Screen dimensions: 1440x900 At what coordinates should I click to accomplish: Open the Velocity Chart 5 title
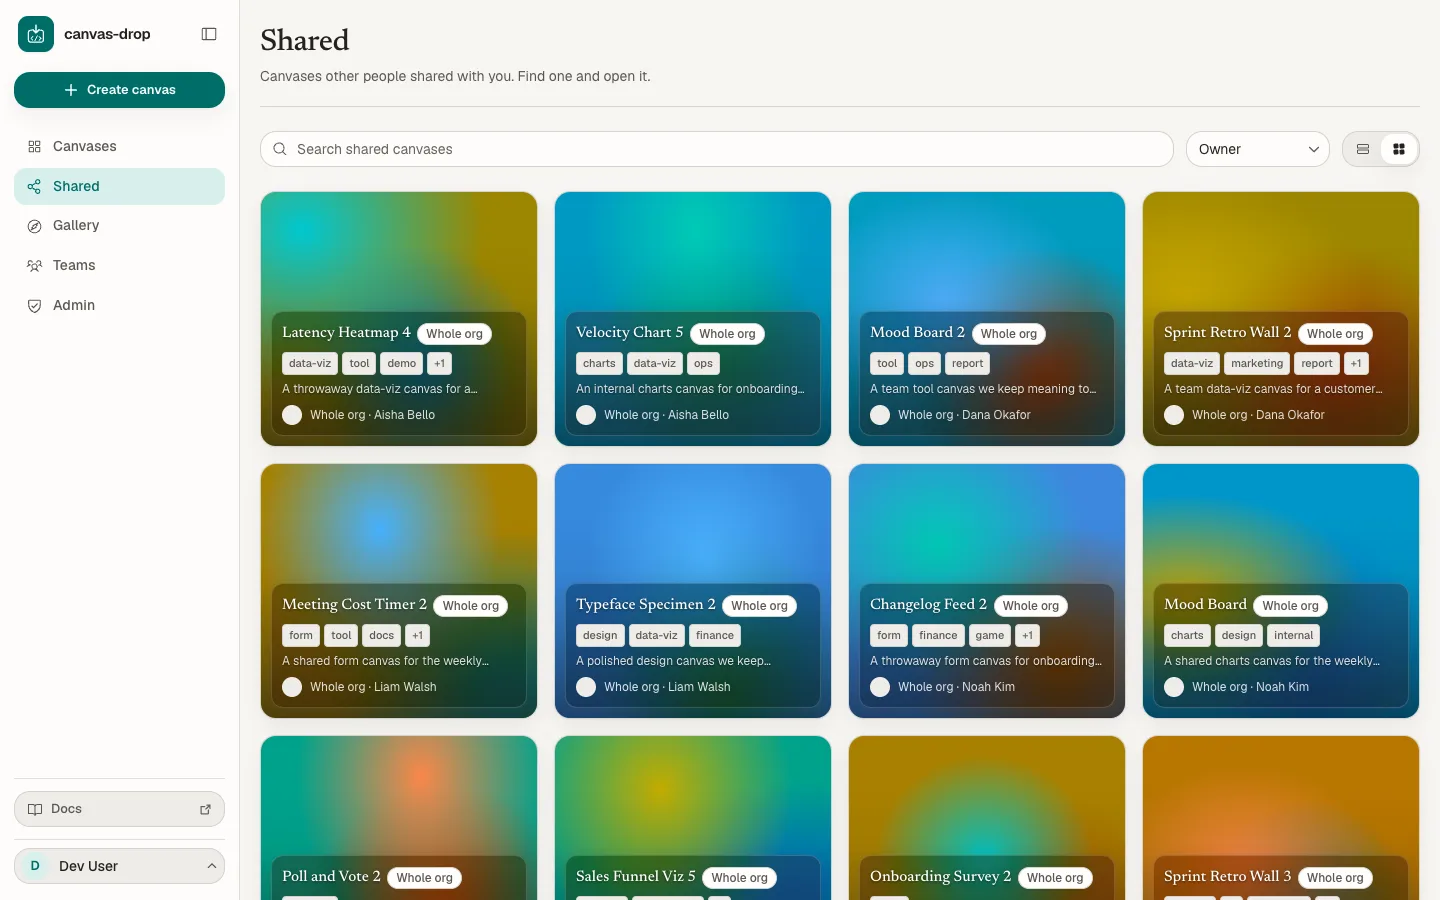pos(629,332)
